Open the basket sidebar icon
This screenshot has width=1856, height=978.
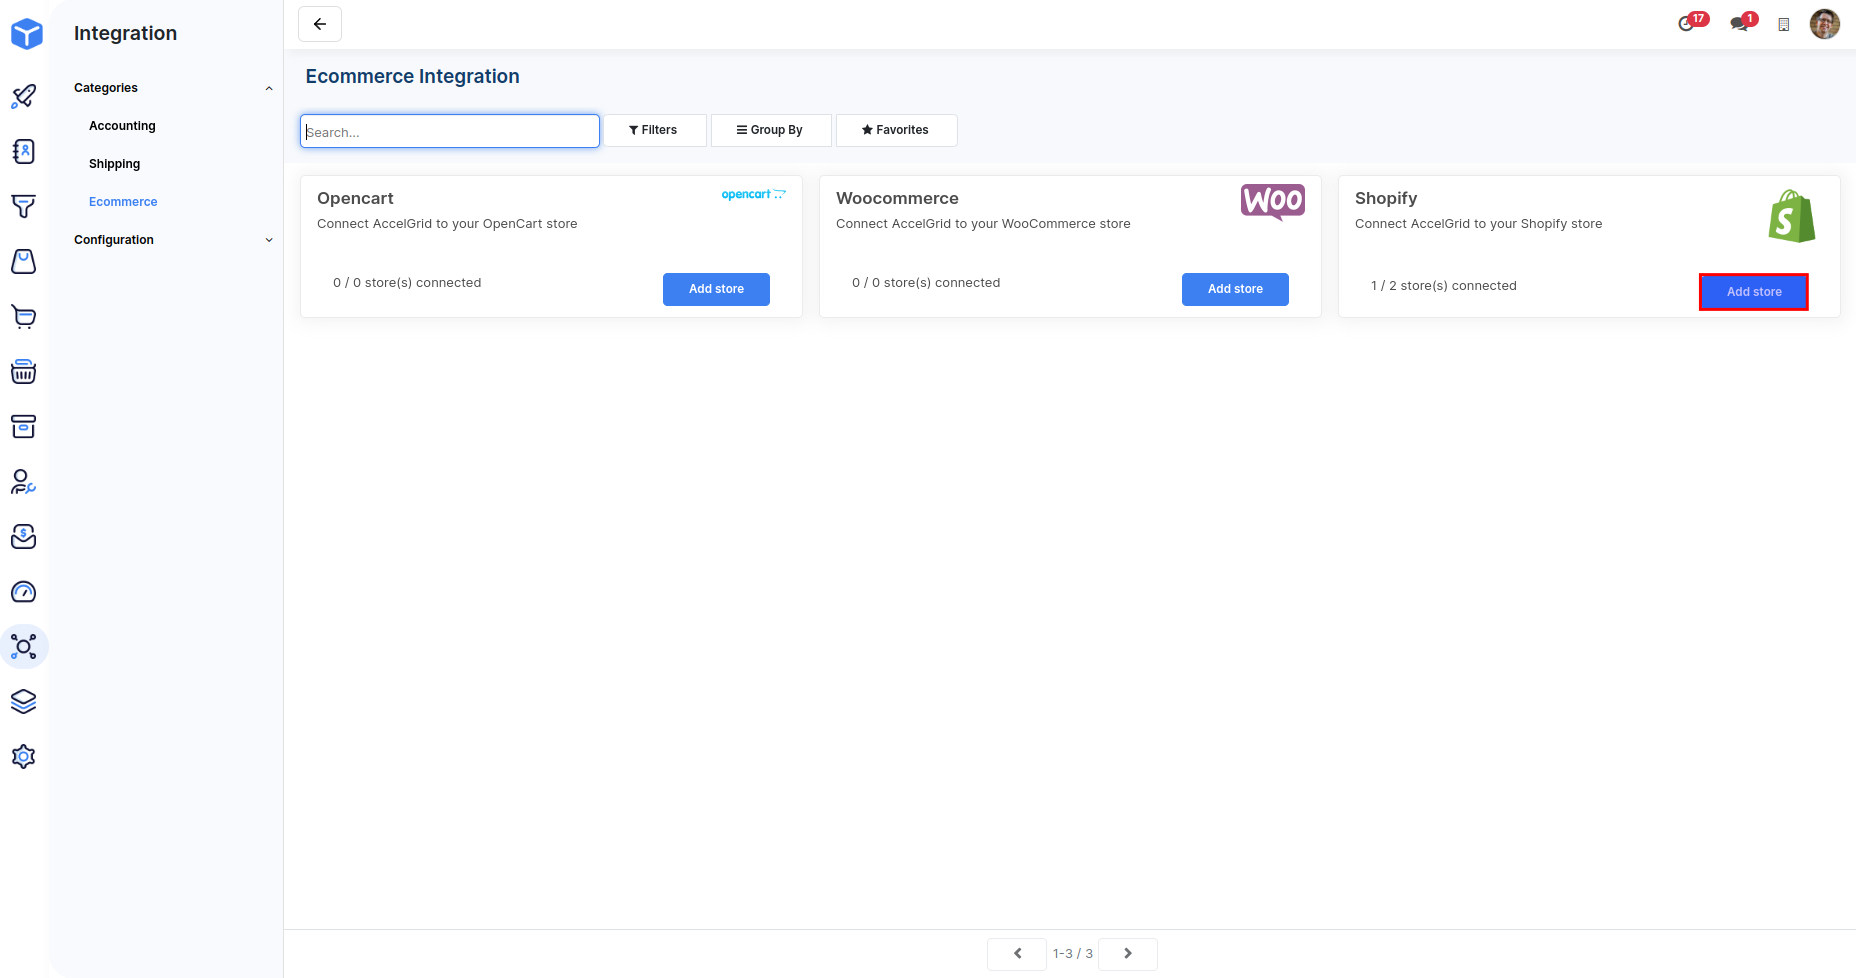(24, 372)
